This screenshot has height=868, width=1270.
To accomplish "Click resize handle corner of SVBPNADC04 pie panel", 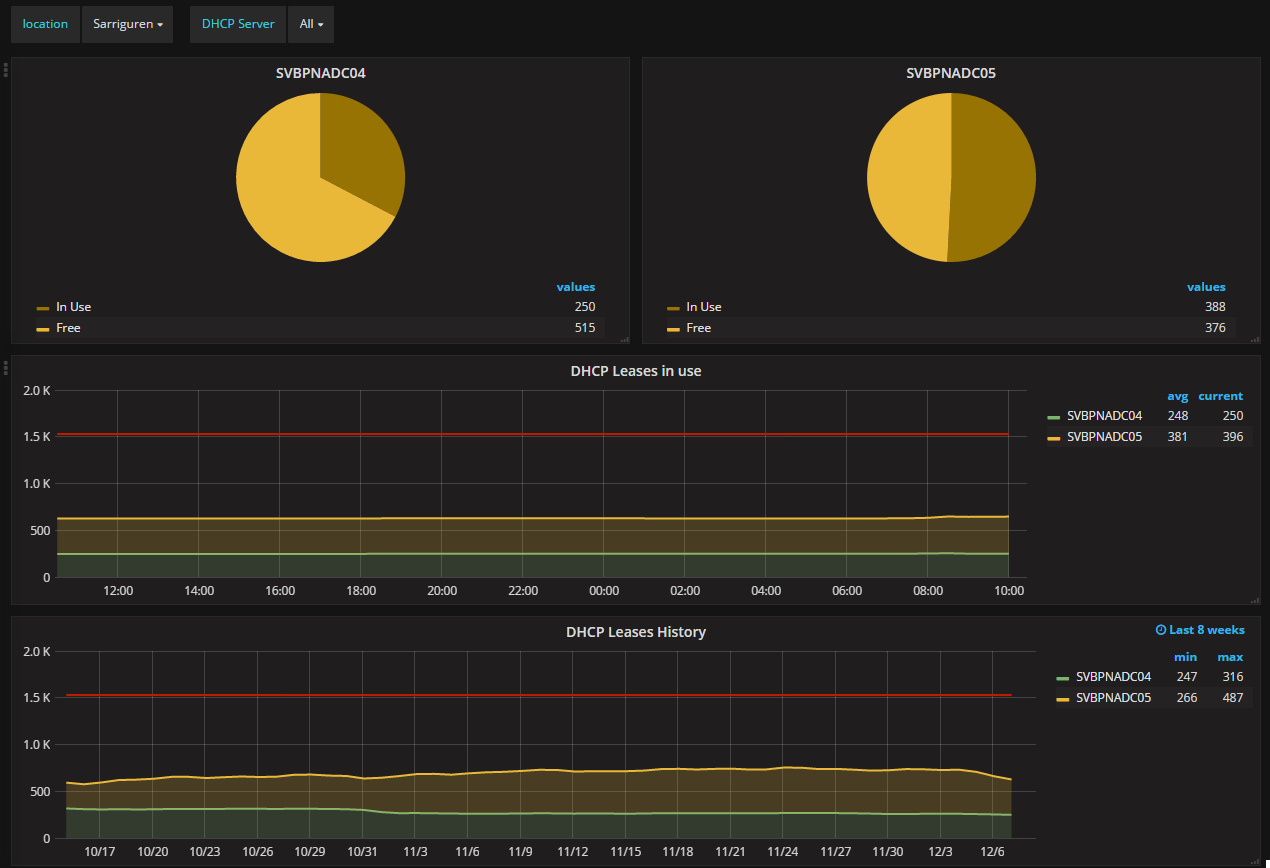I will click(x=625, y=340).
